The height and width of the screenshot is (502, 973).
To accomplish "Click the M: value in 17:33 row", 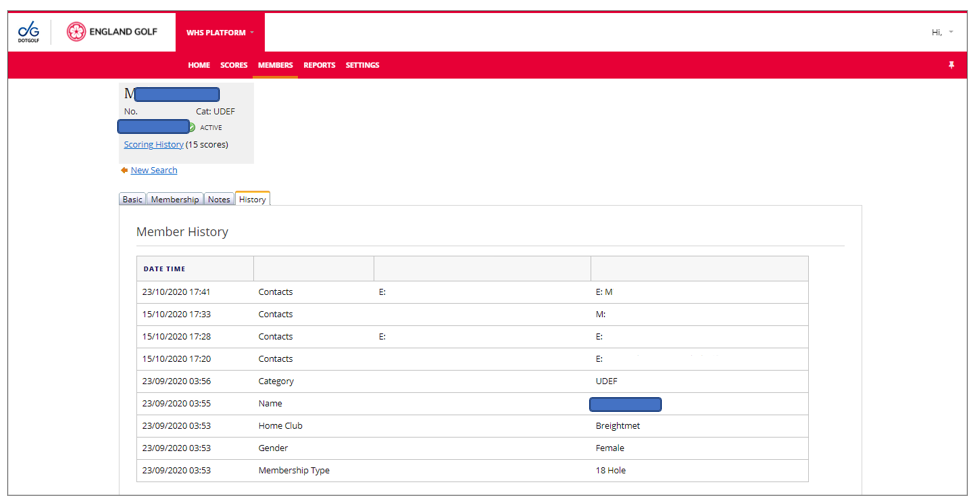I will pos(600,314).
